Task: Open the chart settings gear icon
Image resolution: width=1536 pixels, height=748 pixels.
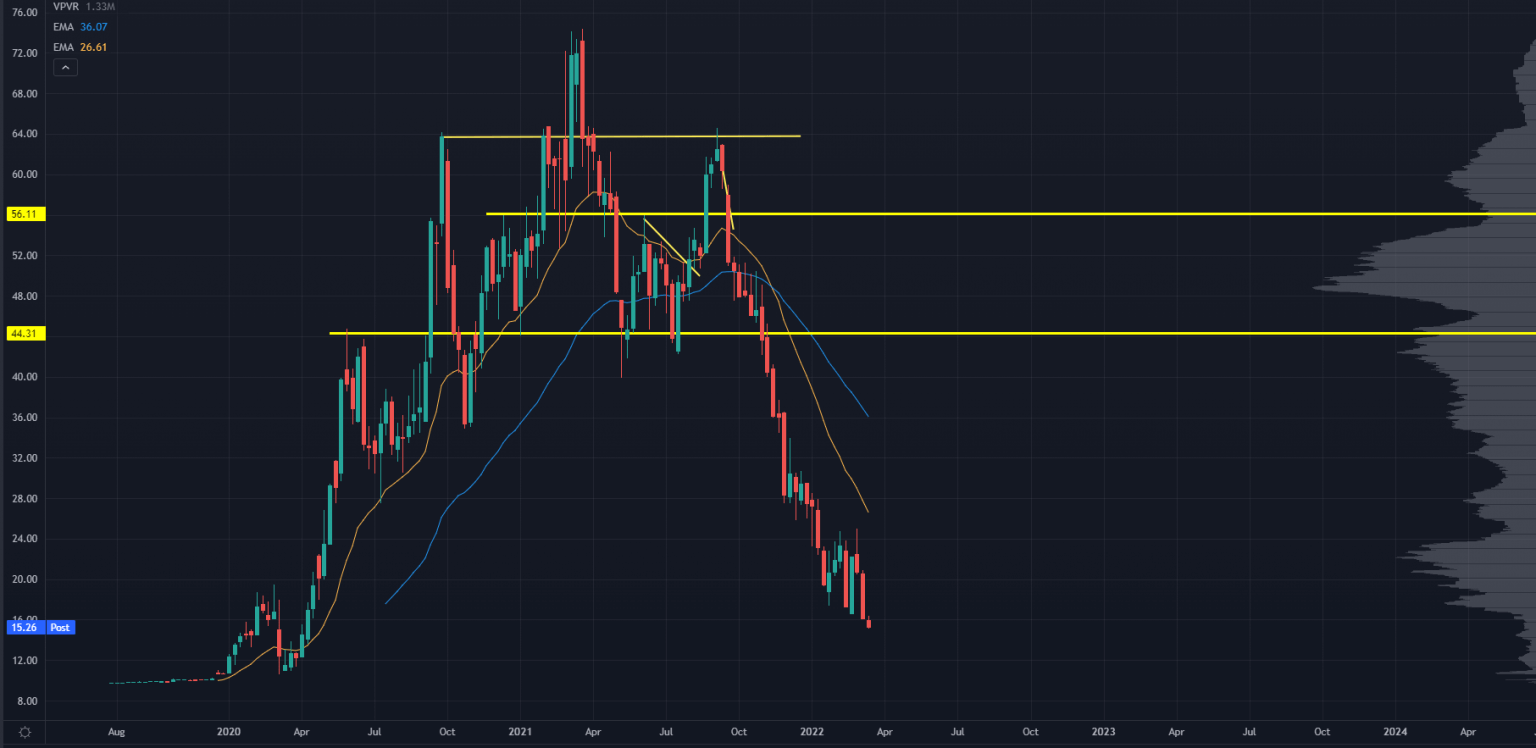Action: (x=25, y=732)
